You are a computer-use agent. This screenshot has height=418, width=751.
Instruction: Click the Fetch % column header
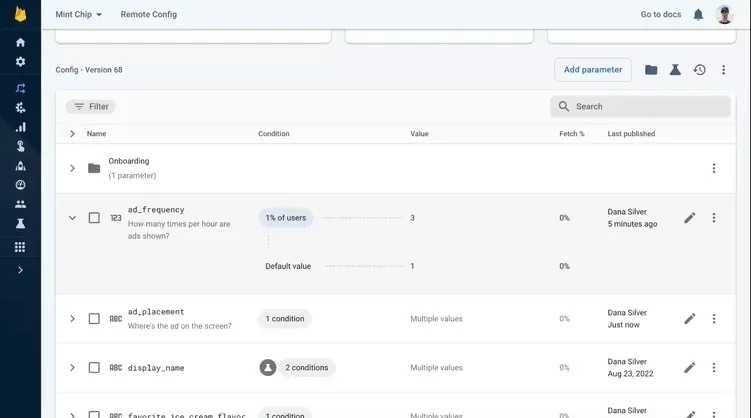572,134
